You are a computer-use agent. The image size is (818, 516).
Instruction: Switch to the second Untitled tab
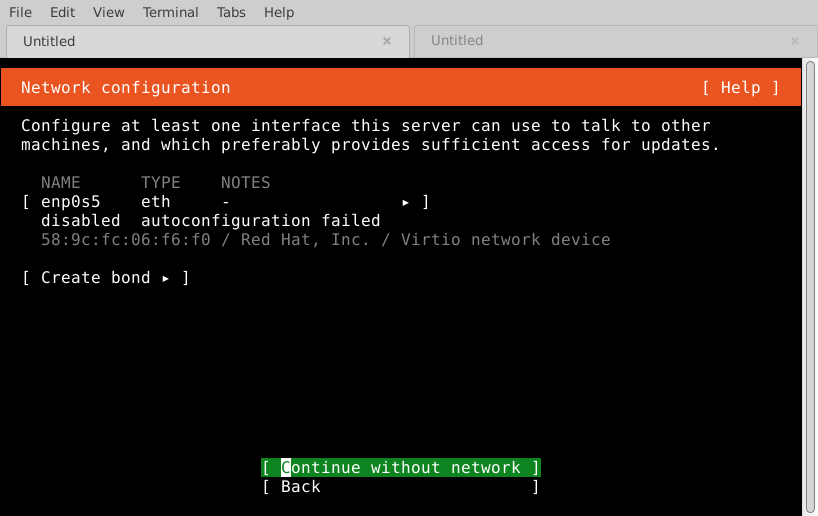pos(600,41)
